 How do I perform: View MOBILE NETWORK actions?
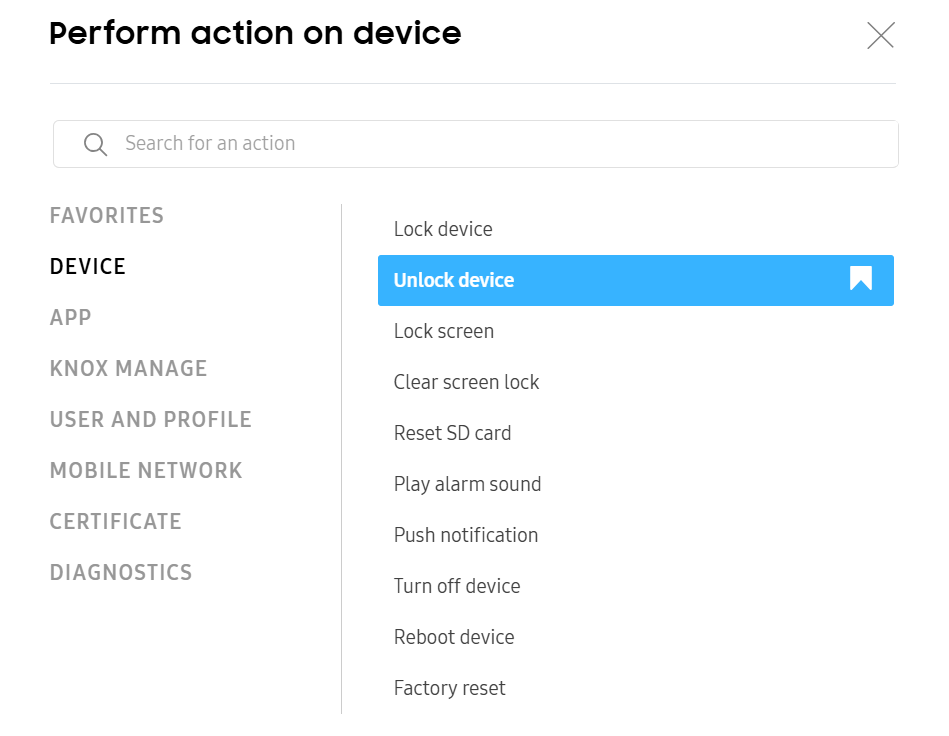146,470
